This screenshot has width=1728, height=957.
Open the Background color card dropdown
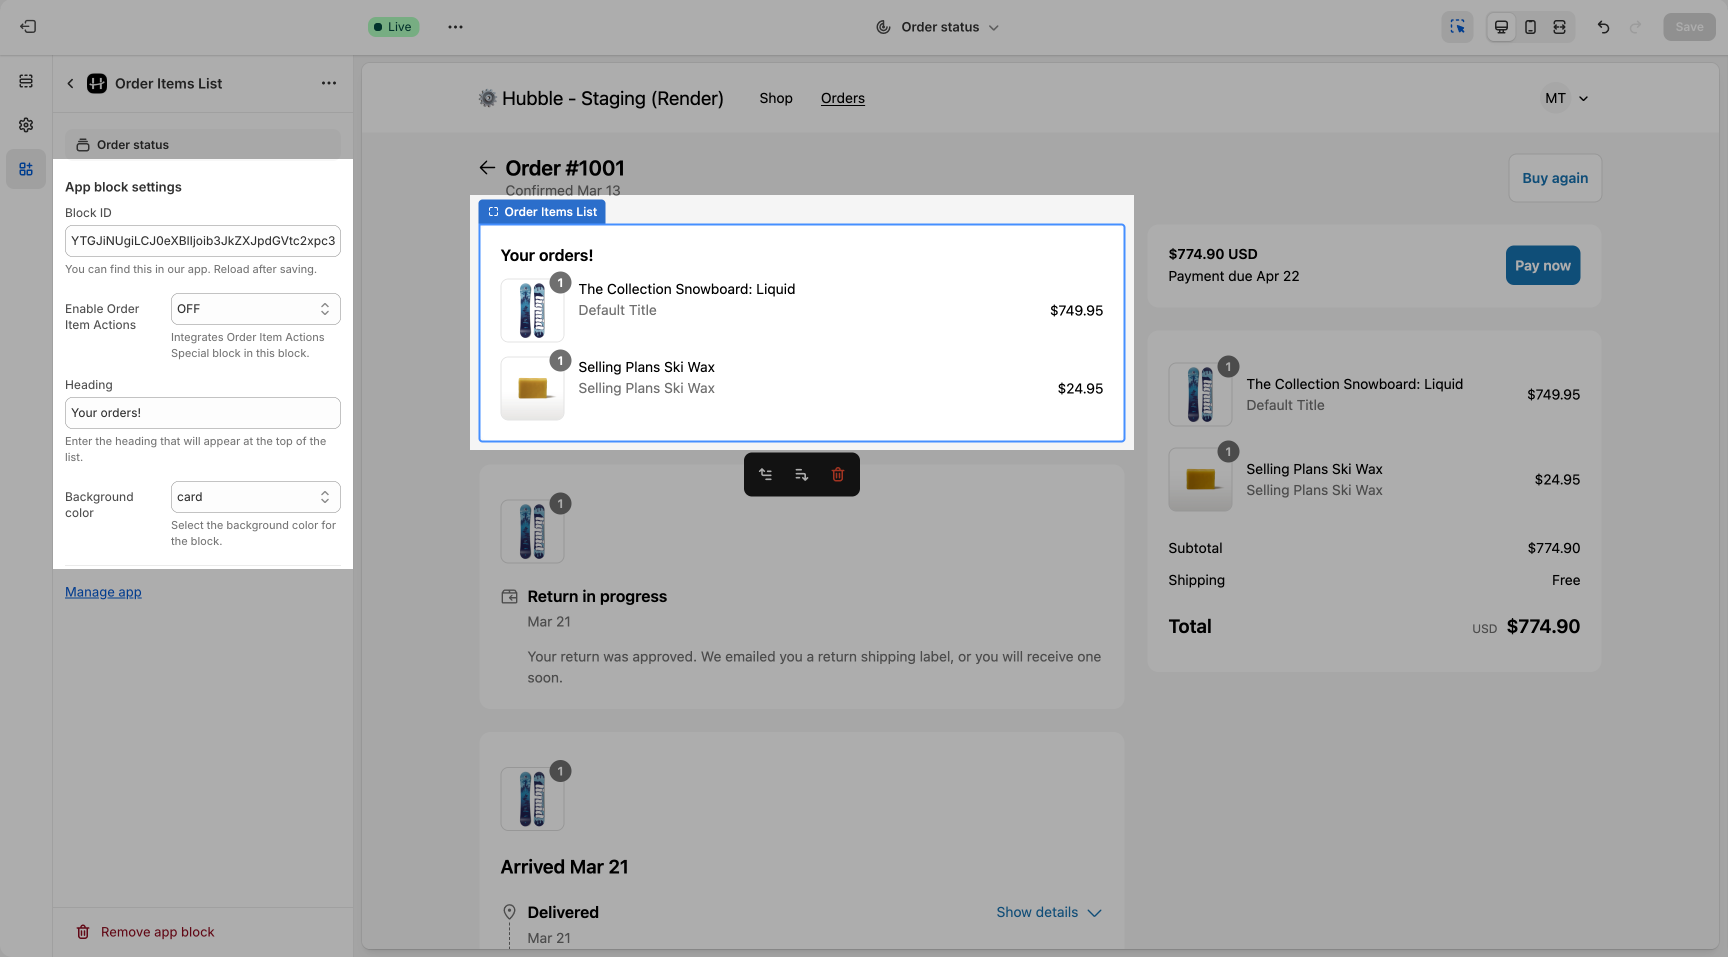pyautogui.click(x=256, y=497)
